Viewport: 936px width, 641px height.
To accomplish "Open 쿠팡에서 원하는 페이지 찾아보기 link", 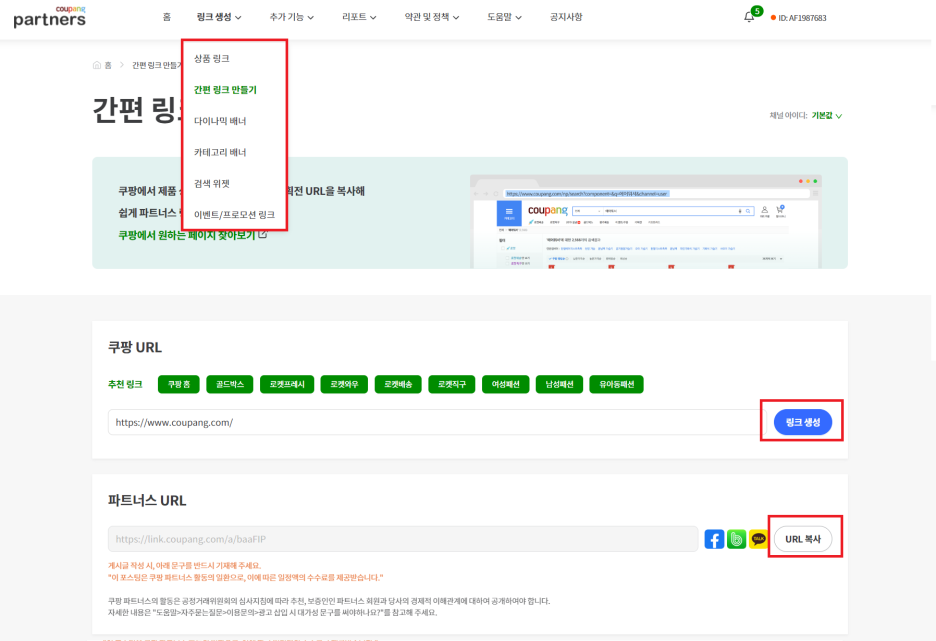I will click(x=187, y=235).
